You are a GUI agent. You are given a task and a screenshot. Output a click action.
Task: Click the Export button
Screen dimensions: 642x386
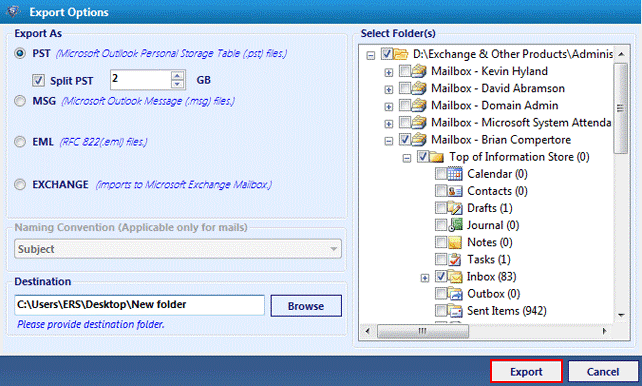[x=526, y=372]
